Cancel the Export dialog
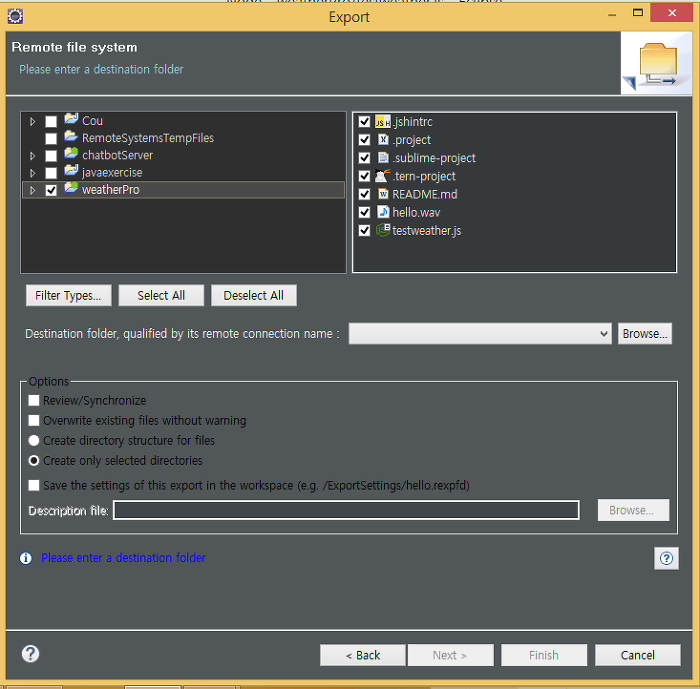700x689 pixels. point(638,655)
